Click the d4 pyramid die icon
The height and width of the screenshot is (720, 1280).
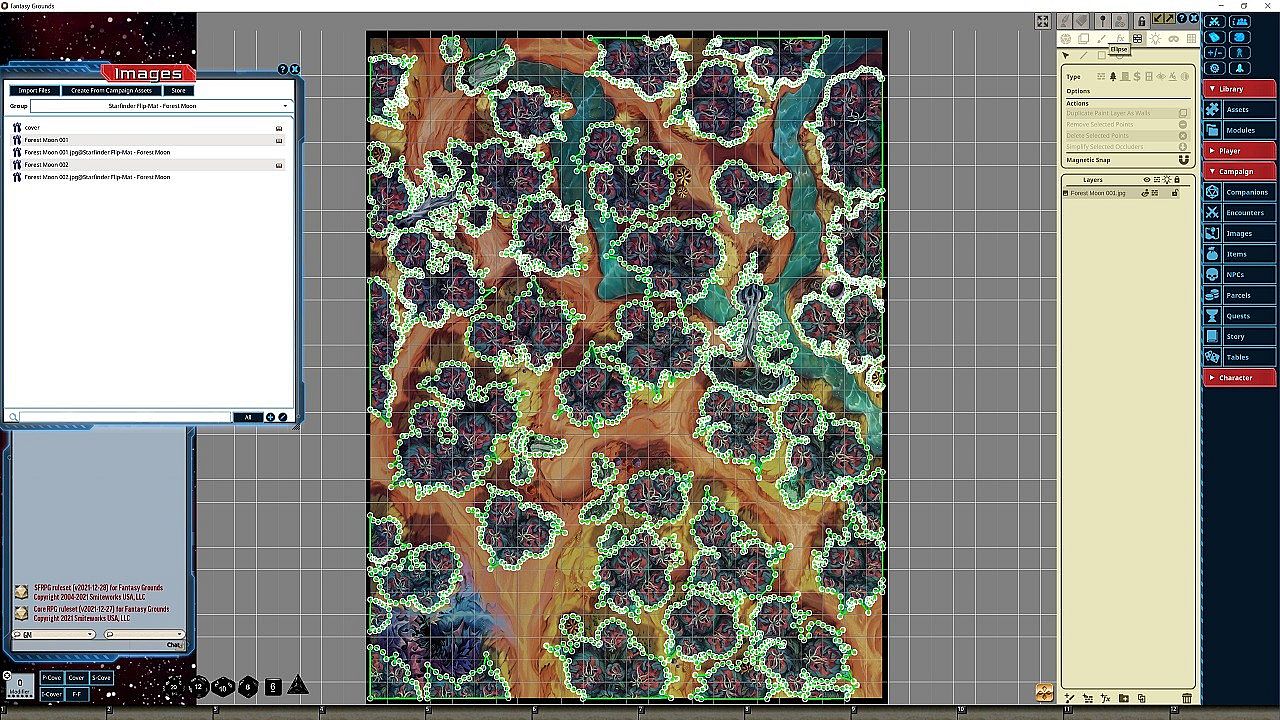pyautogui.click(x=297, y=686)
